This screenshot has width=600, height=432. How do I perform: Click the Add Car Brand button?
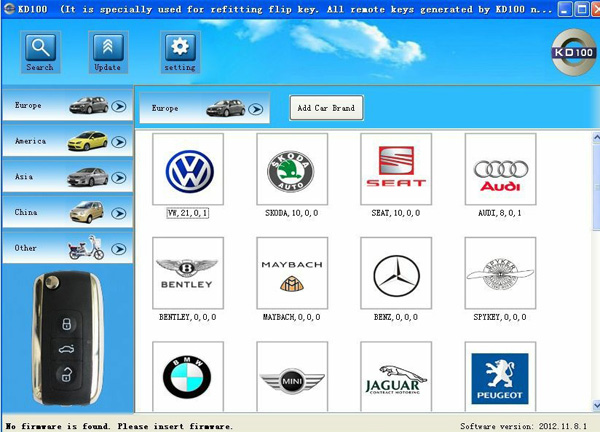tap(326, 108)
